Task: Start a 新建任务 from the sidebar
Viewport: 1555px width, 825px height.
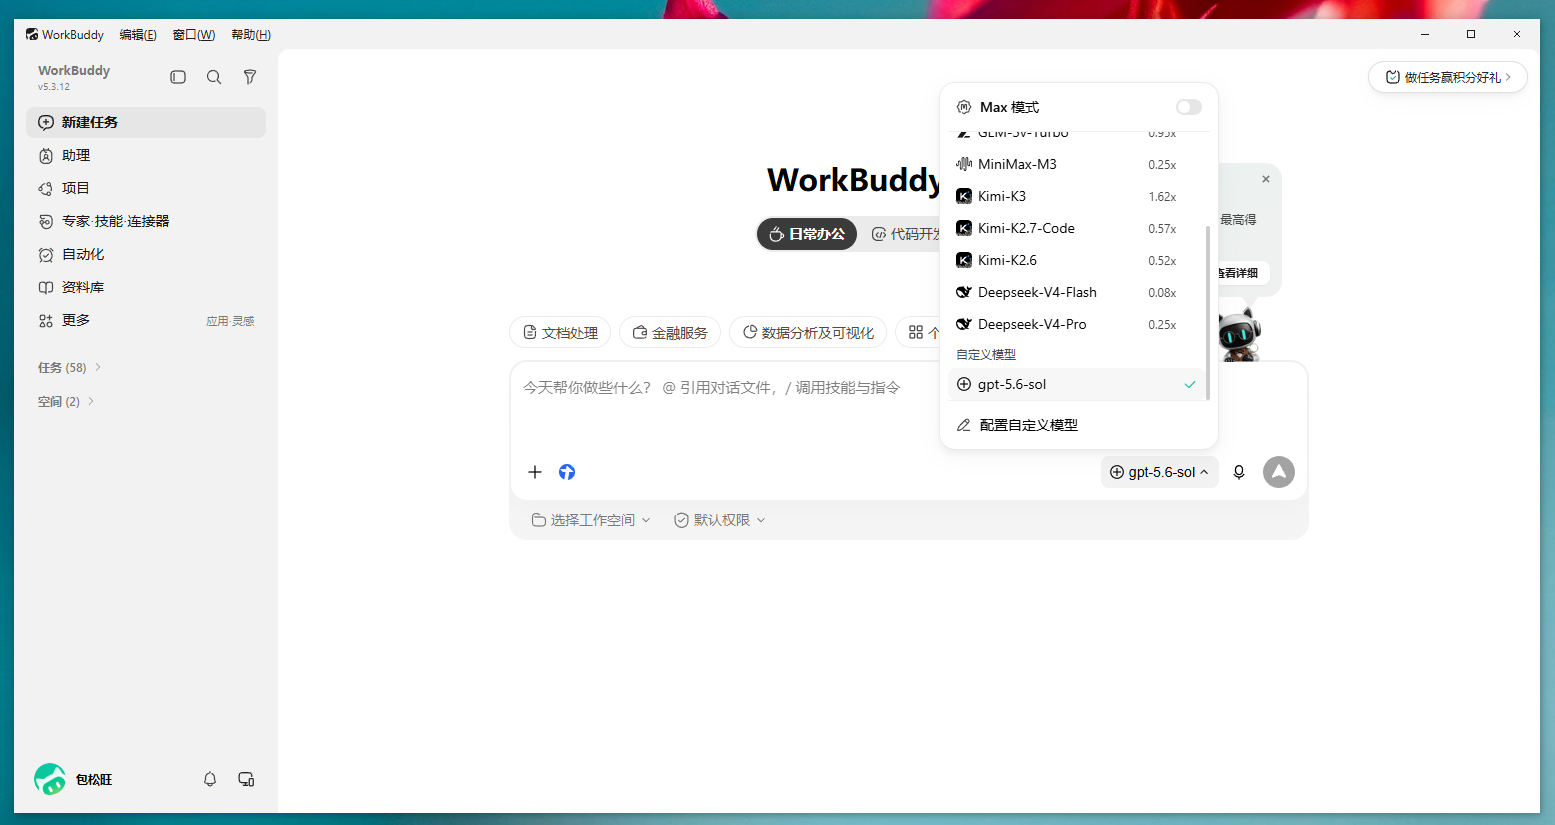Action: point(146,122)
